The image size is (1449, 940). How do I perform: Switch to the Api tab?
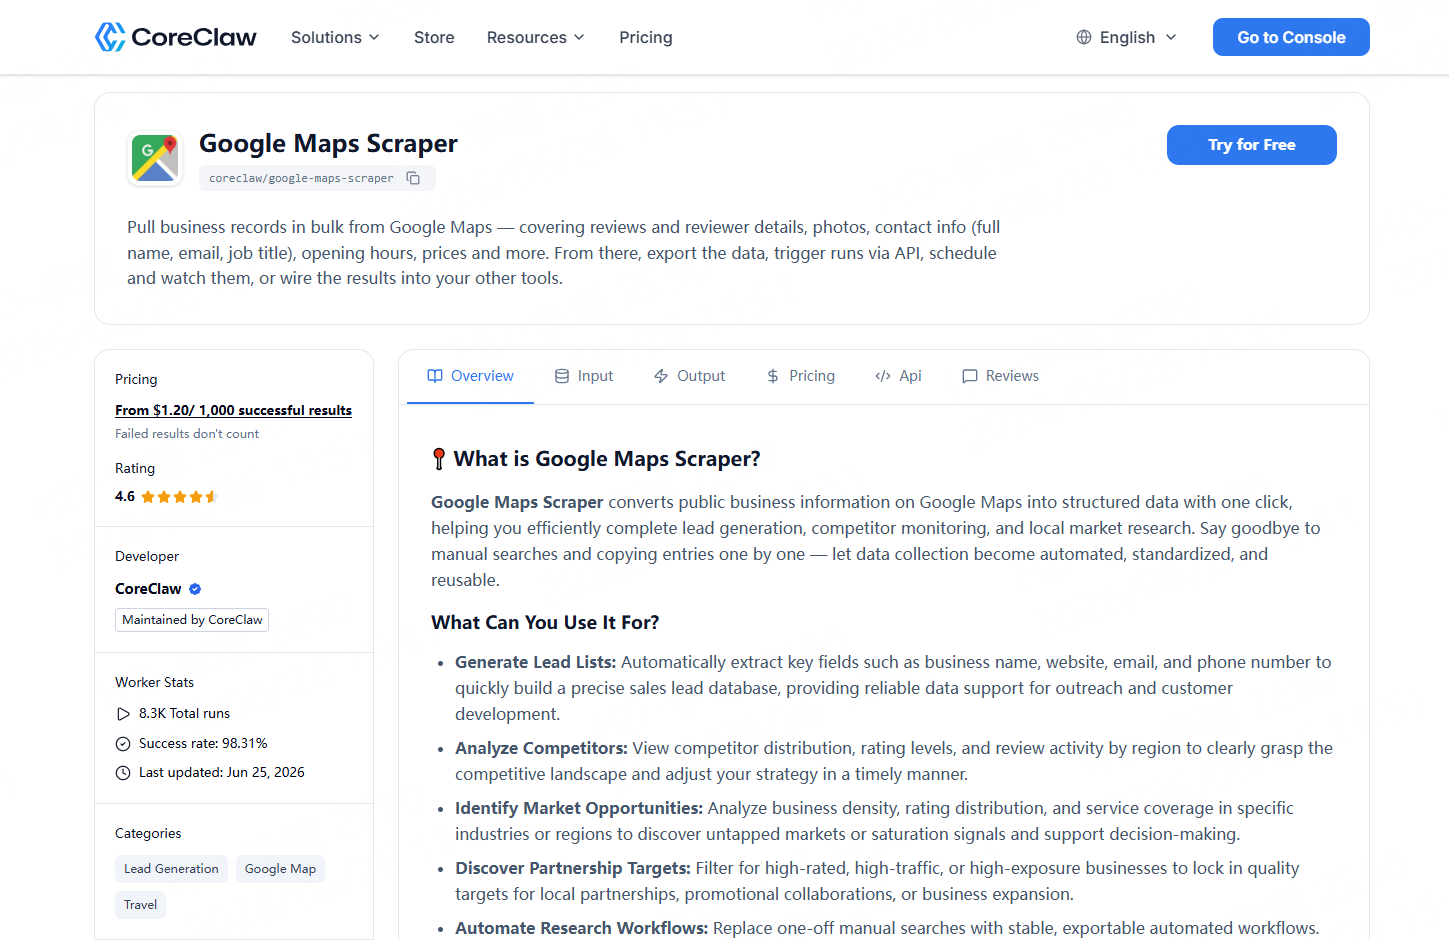[x=898, y=376]
